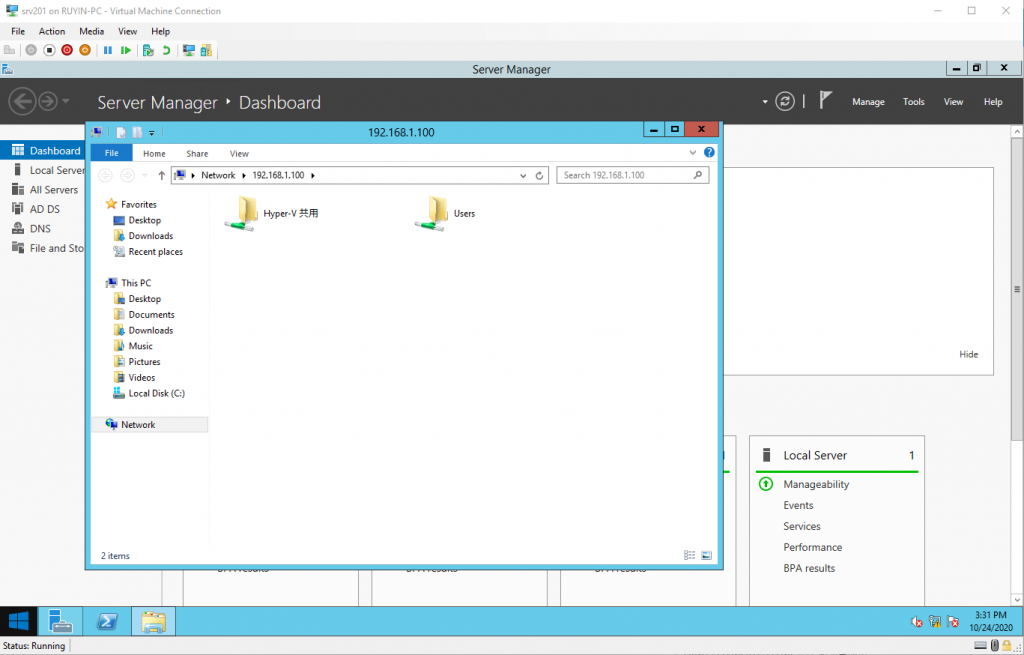
Task: Select the Users shared folder
Action: pyautogui.click(x=445, y=214)
